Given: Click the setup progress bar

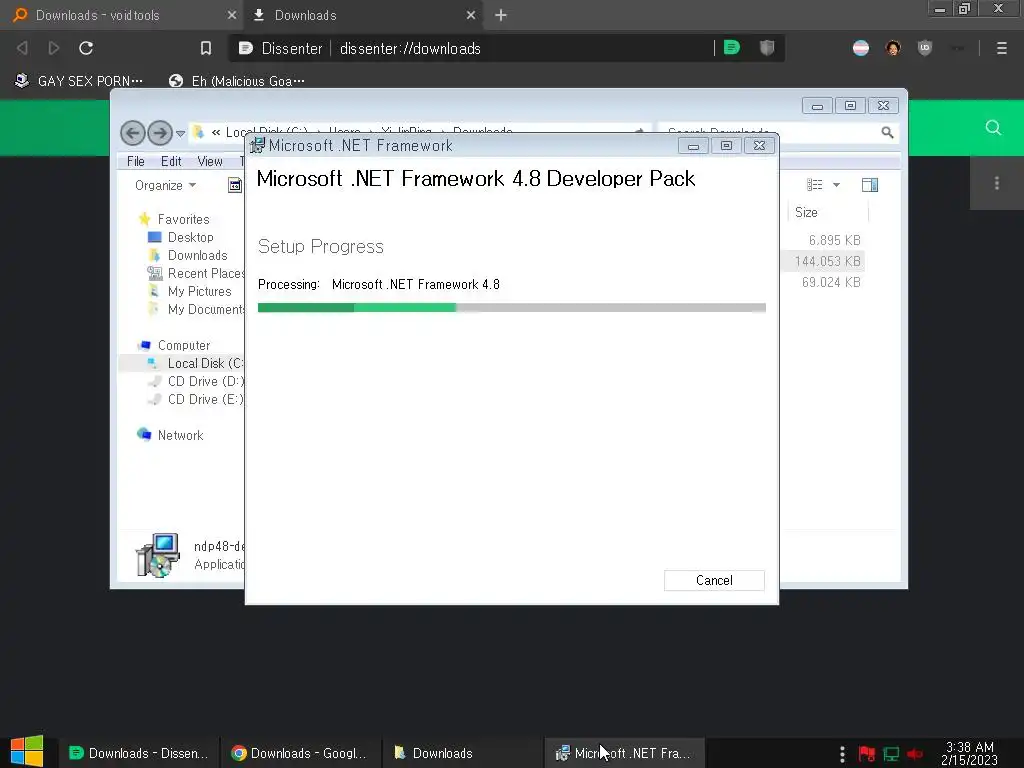Looking at the screenshot, I should coord(511,308).
